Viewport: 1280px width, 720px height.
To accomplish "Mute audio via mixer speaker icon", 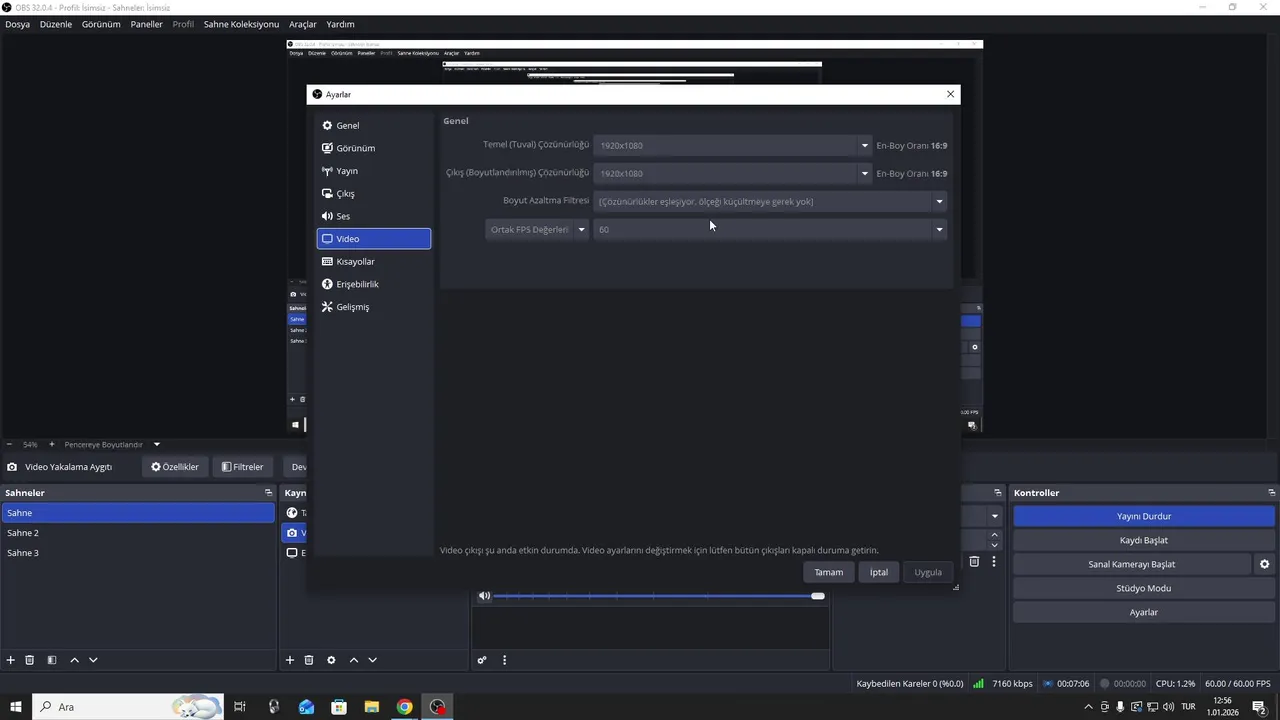I will [x=484, y=596].
